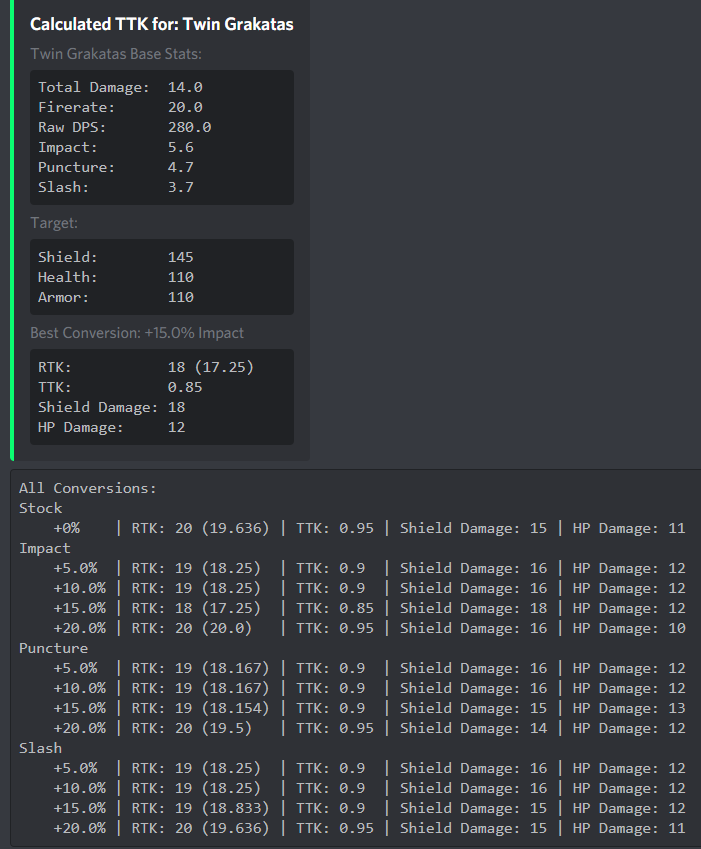The height and width of the screenshot is (849, 701).
Task: Click the TTK value 0.85 in the embed
Action: click(x=185, y=387)
